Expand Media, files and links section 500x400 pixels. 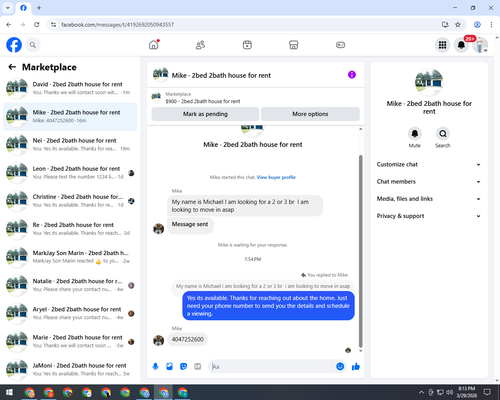[x=429, y=199]
